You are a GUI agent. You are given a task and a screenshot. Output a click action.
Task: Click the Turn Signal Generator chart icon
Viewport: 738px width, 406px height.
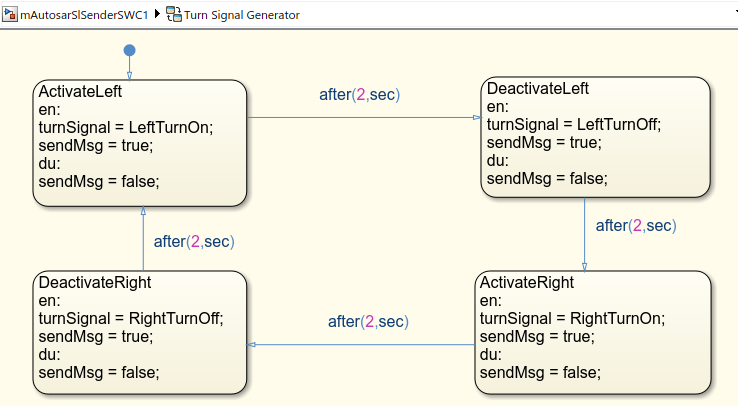pyautogui.click(x=174, y=15)
